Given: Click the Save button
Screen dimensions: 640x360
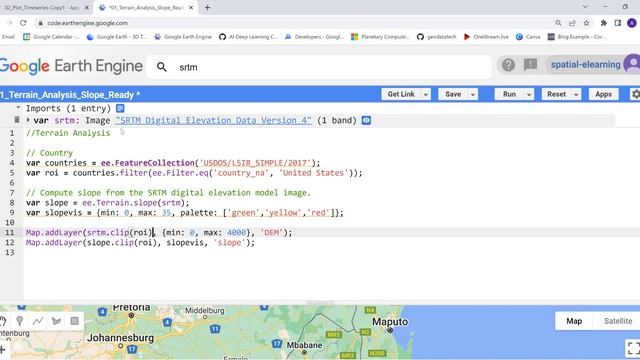Looking at the screenshot, I should 453,94.
